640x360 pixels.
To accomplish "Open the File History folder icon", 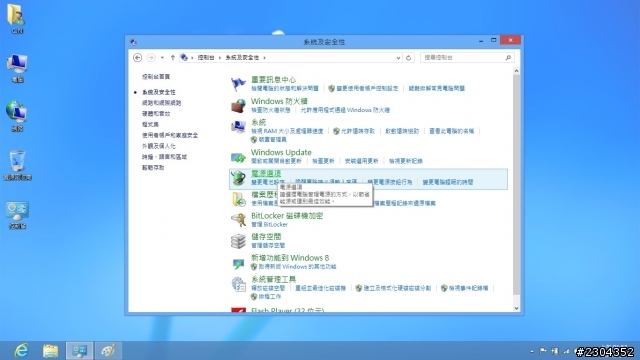I will (x=238, y=199).
